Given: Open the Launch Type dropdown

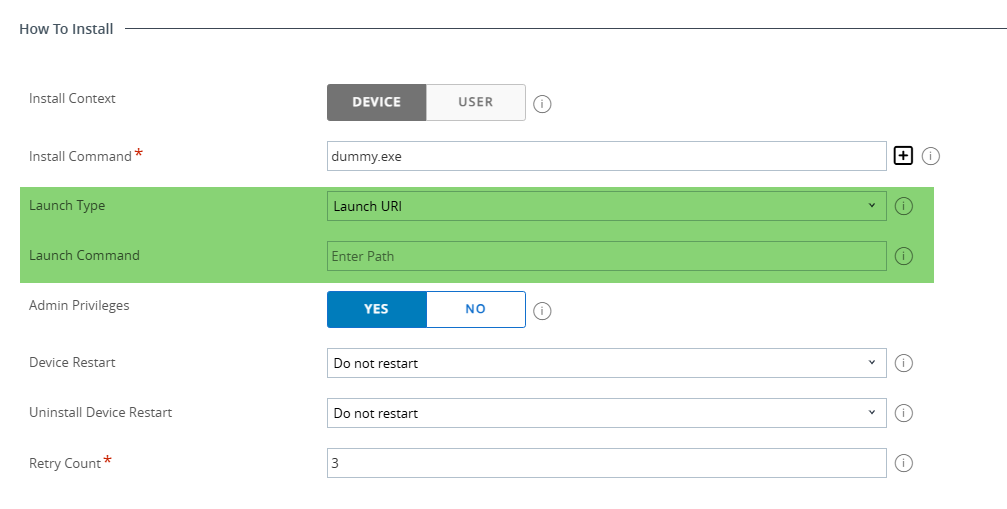Looking at the screenshot, I should [606, 207].
